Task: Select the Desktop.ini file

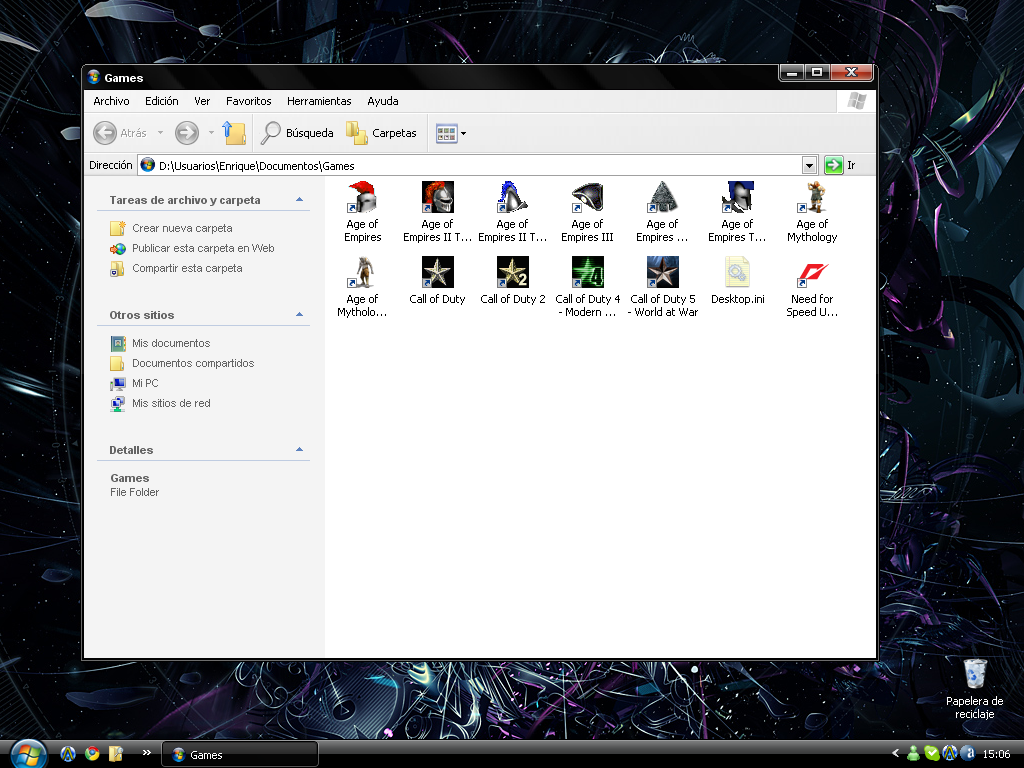Action: 737,281
